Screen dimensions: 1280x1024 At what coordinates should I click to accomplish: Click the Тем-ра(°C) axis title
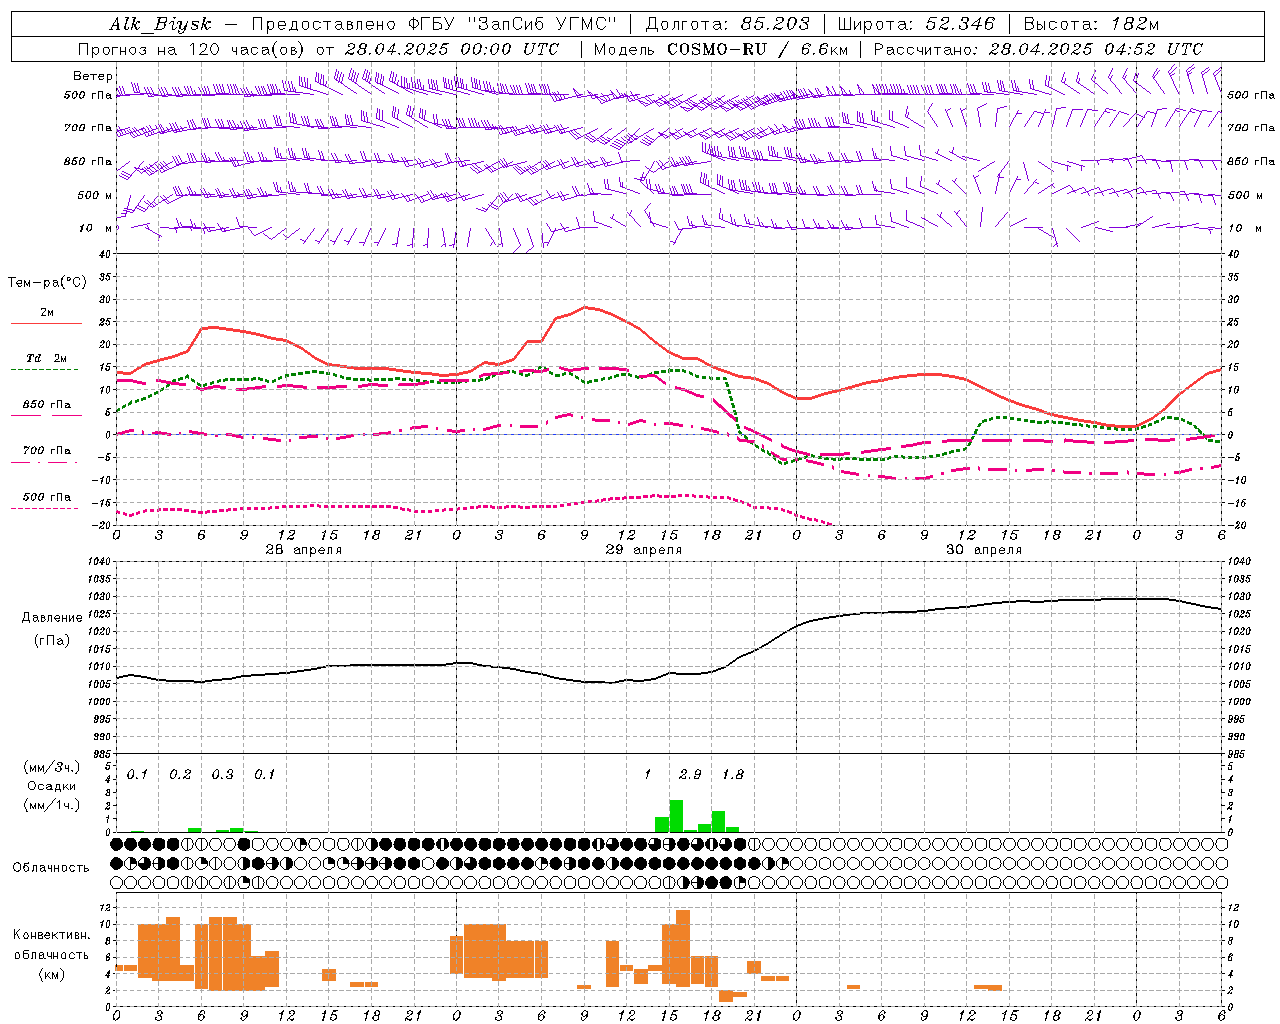[x=47, y=283]
